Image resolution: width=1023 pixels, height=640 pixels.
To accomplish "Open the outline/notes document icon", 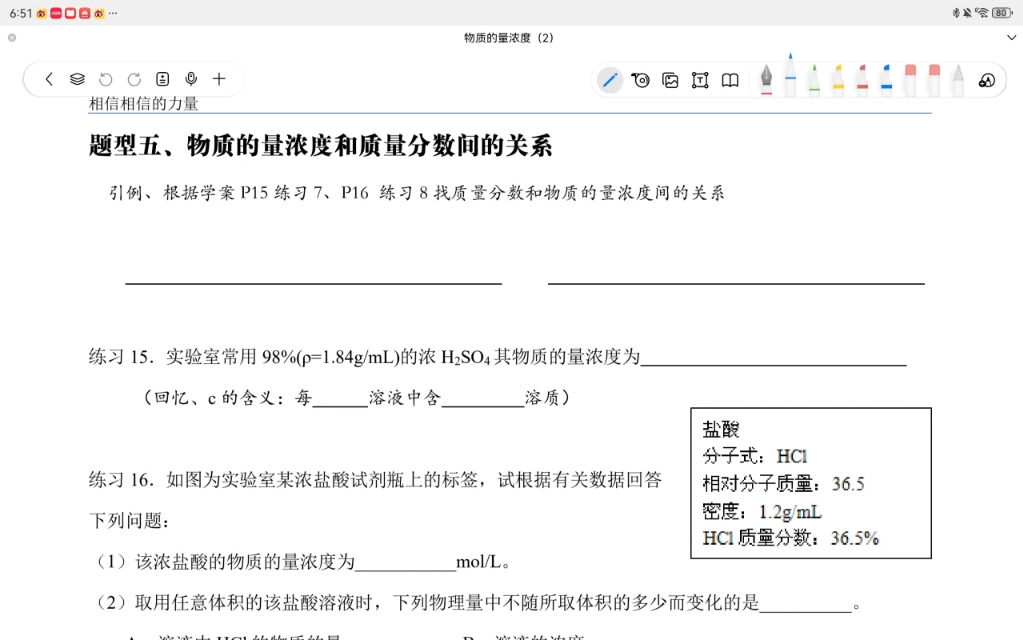I will click(x=162, y=79).
